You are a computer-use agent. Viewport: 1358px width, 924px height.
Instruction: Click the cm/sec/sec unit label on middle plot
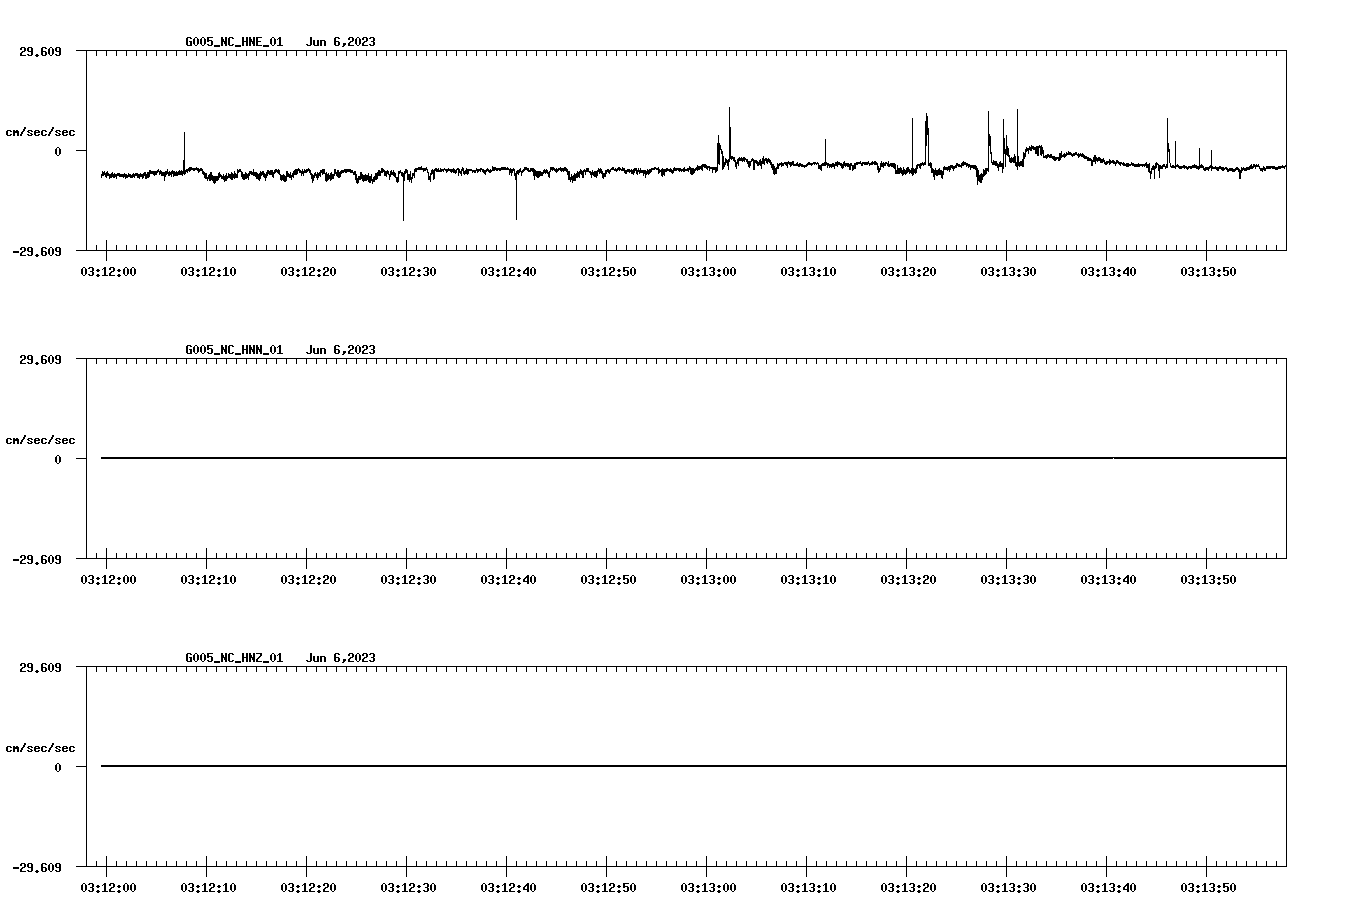41,439
